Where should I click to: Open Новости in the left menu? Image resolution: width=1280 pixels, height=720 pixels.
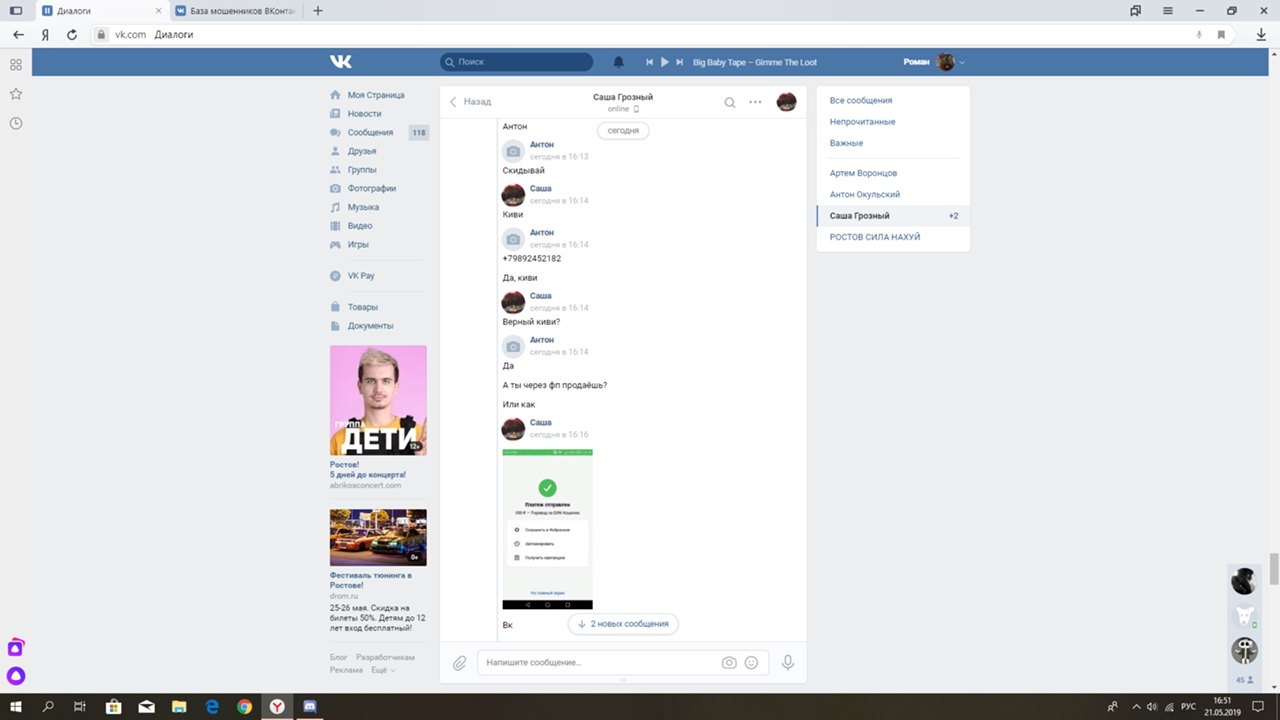tap(364, 114)
